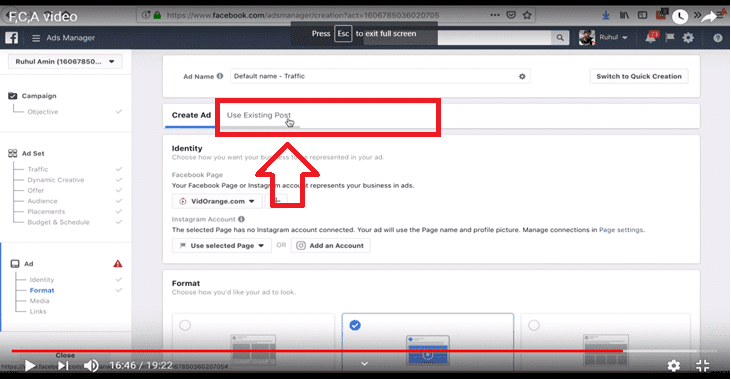Click the flag icon in top bar
731x380 pixels.
coord(670,38)
